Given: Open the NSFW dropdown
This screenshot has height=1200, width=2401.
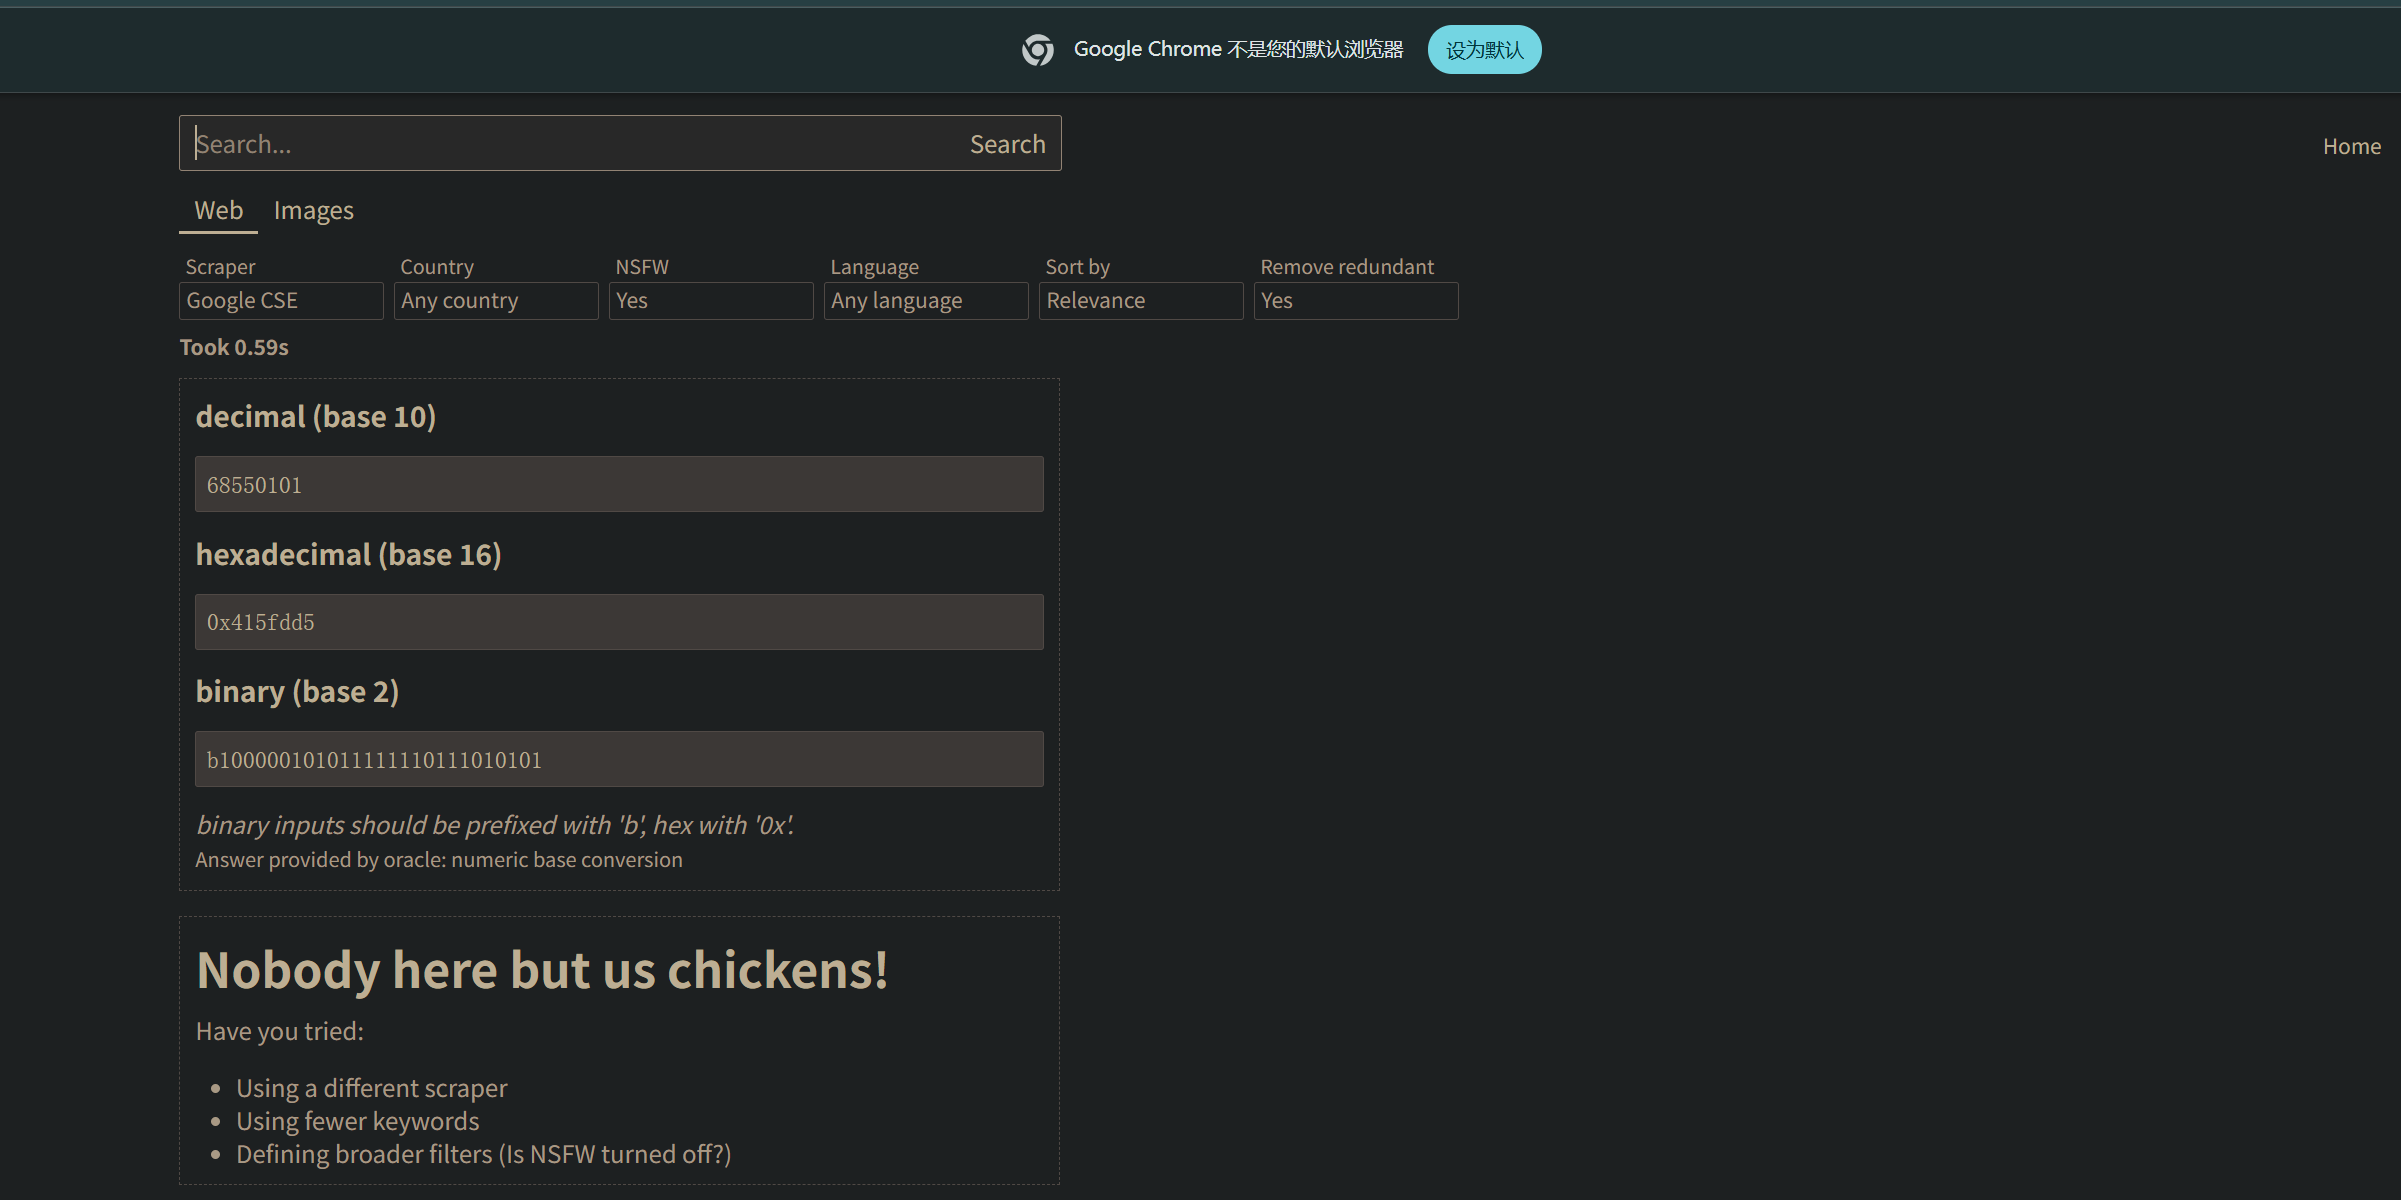Looking at the screenshot, I should pos(711,301).
